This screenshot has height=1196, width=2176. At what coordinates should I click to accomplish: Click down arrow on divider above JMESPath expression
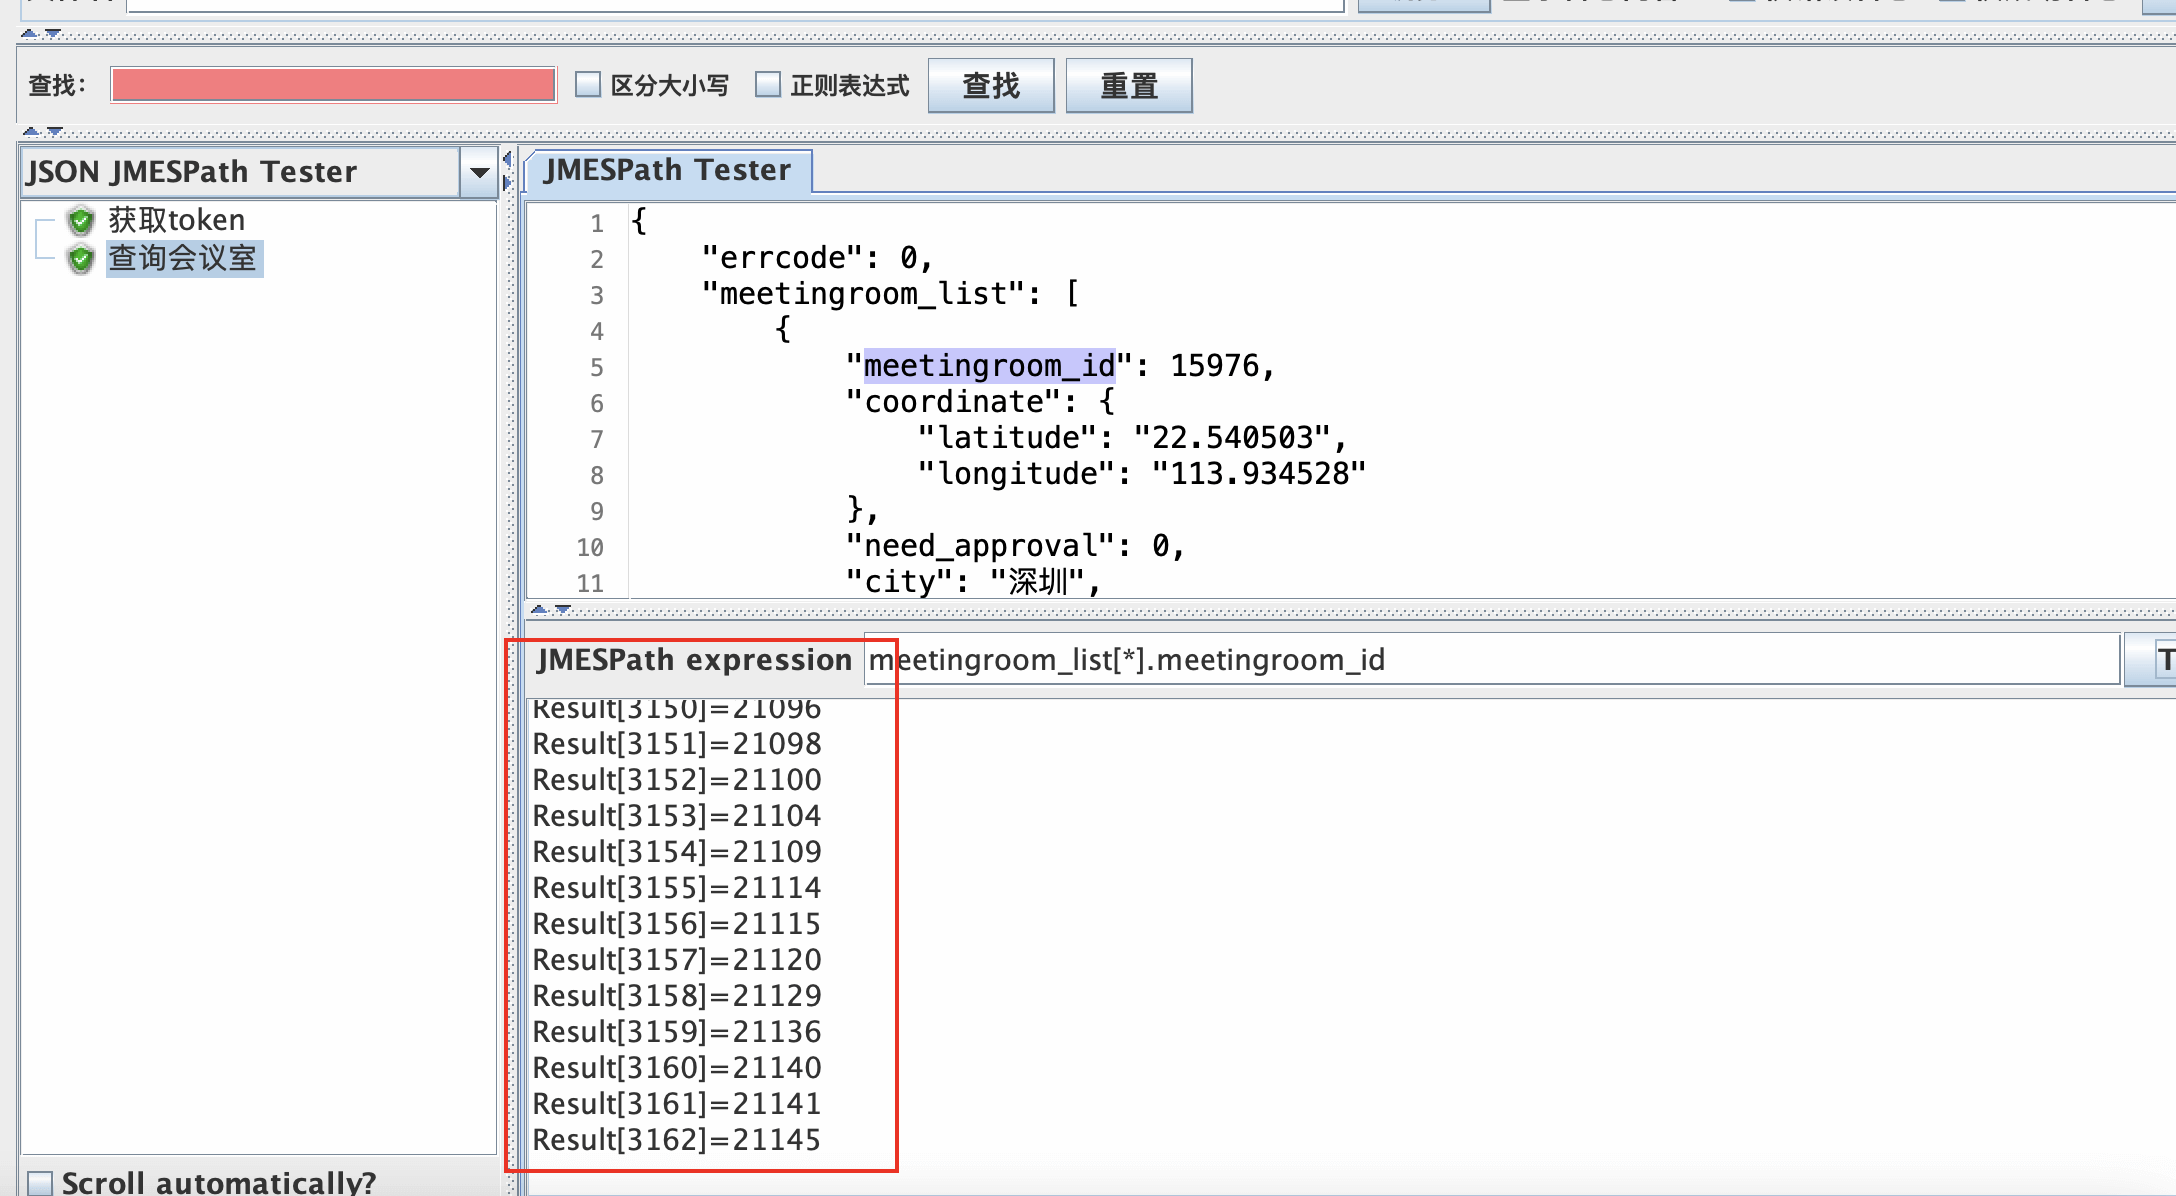point(563,609)
